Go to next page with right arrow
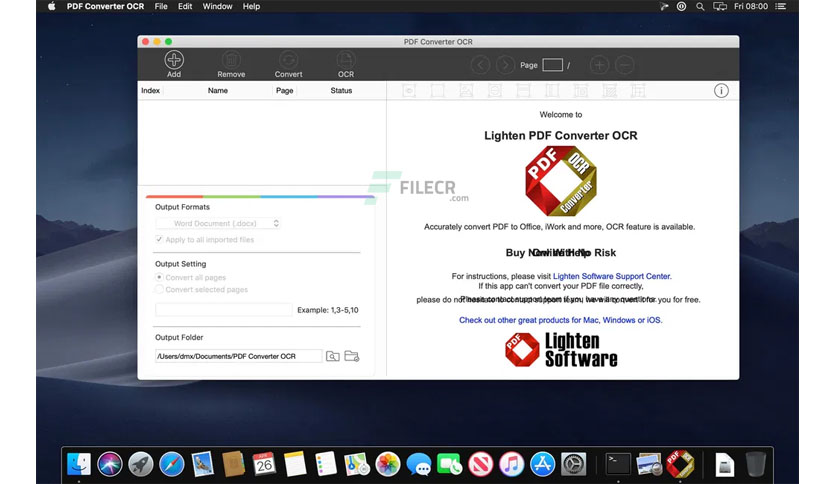 505,65
